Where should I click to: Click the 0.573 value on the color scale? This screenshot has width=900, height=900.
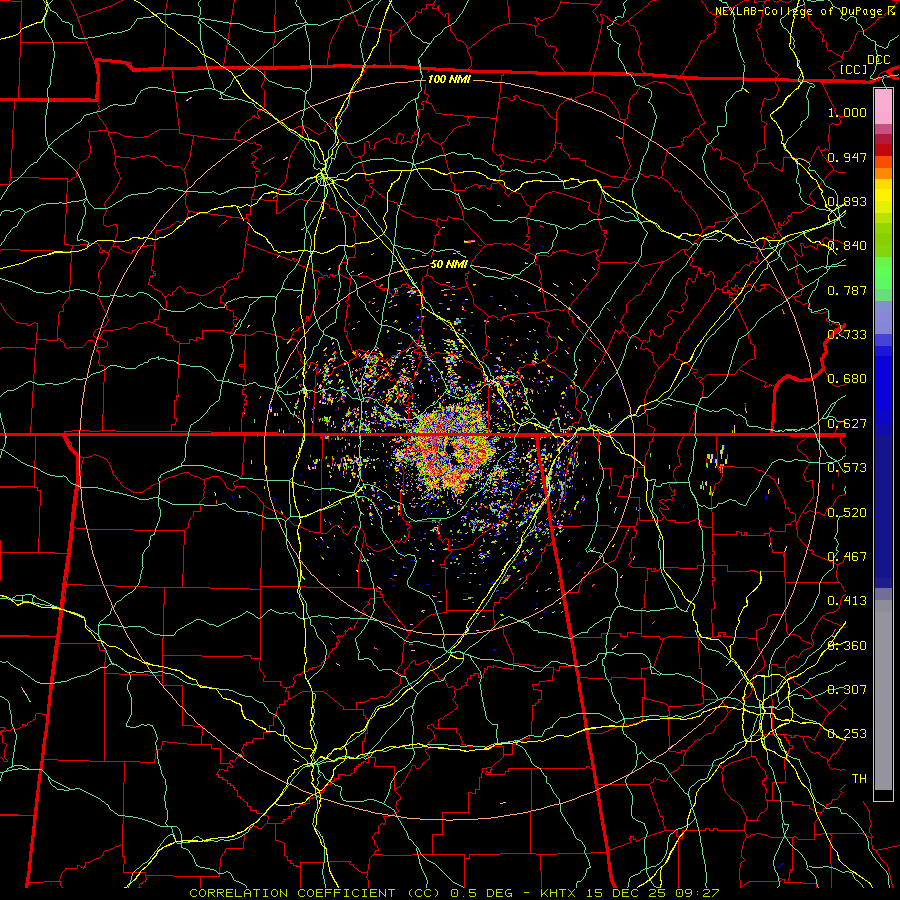pos(847,468)
